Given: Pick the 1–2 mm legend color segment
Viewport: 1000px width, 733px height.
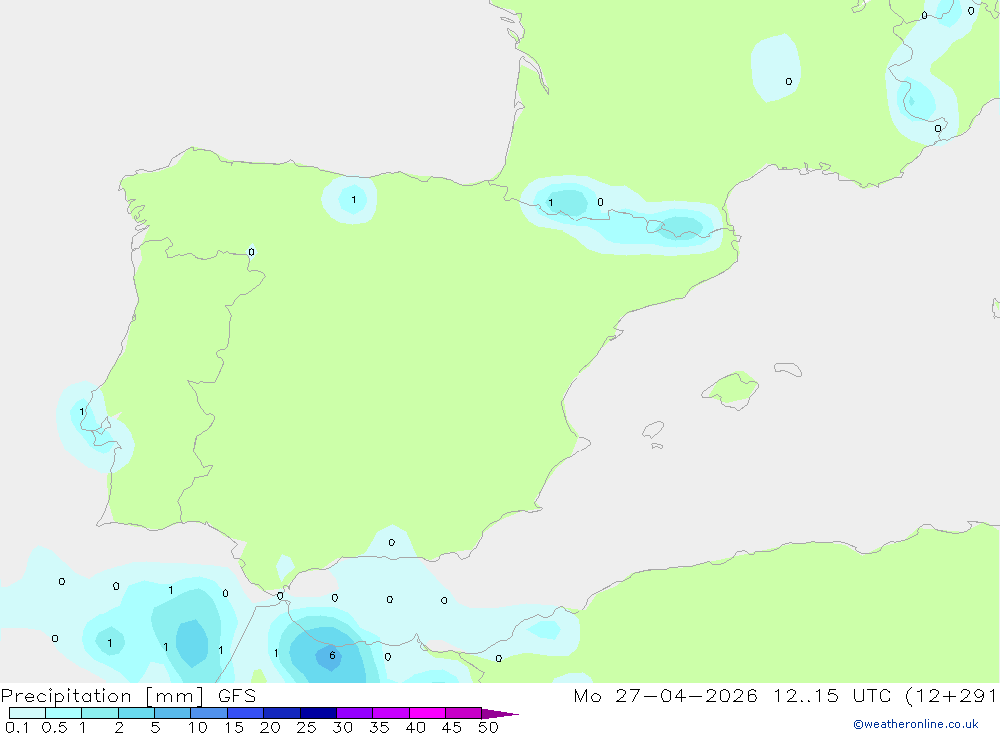Looking at the screenshot, I should click(100, 713).
